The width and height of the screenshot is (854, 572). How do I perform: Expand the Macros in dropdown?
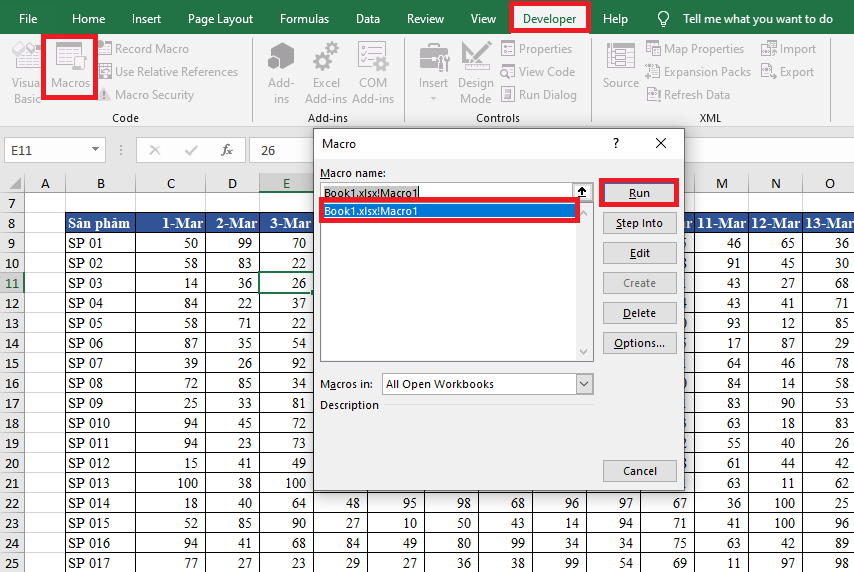pos(585,384)
